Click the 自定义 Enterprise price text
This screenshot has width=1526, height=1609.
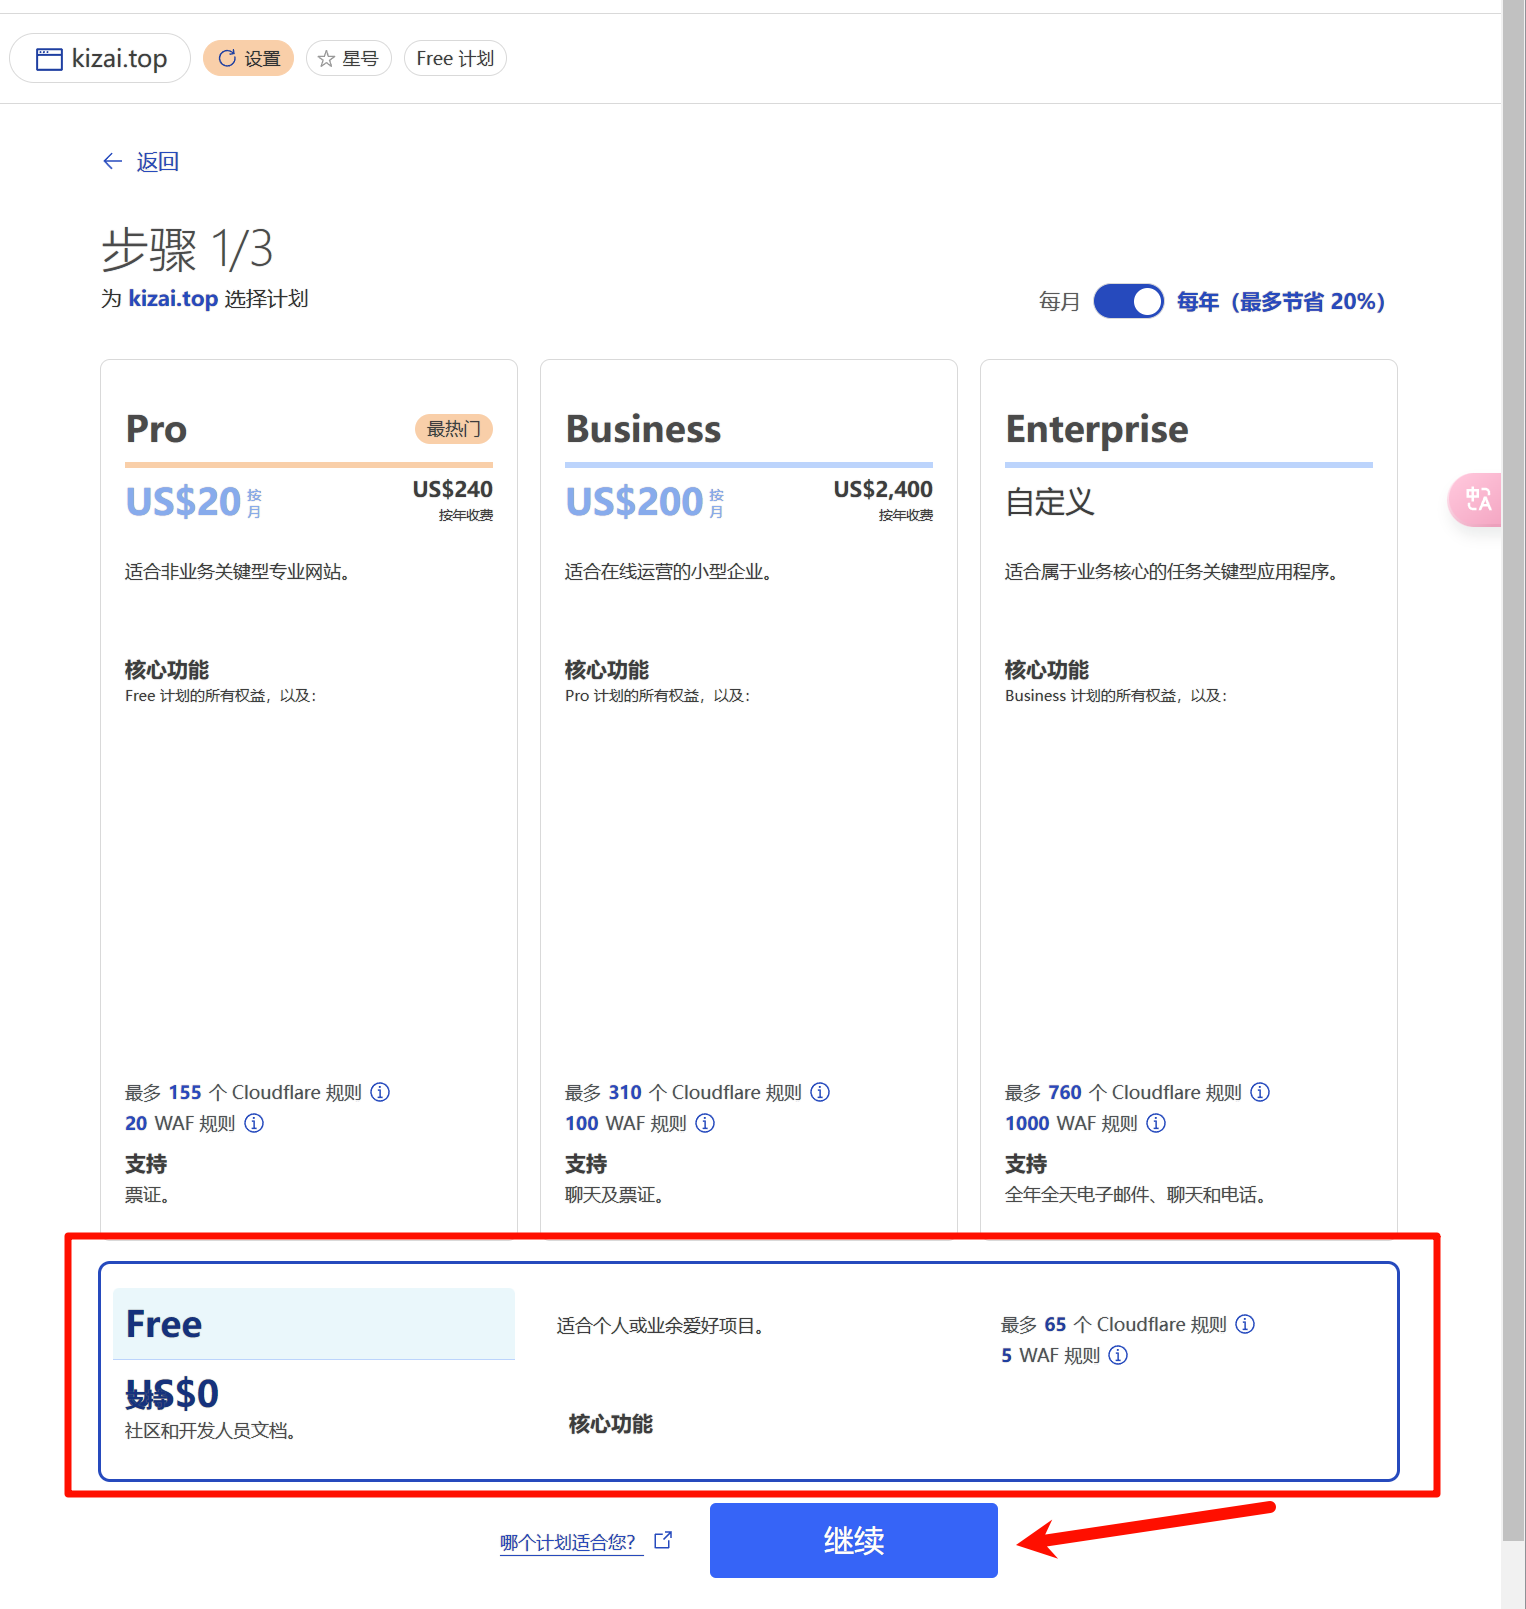pyautogui.click(x=1050, y=501)
